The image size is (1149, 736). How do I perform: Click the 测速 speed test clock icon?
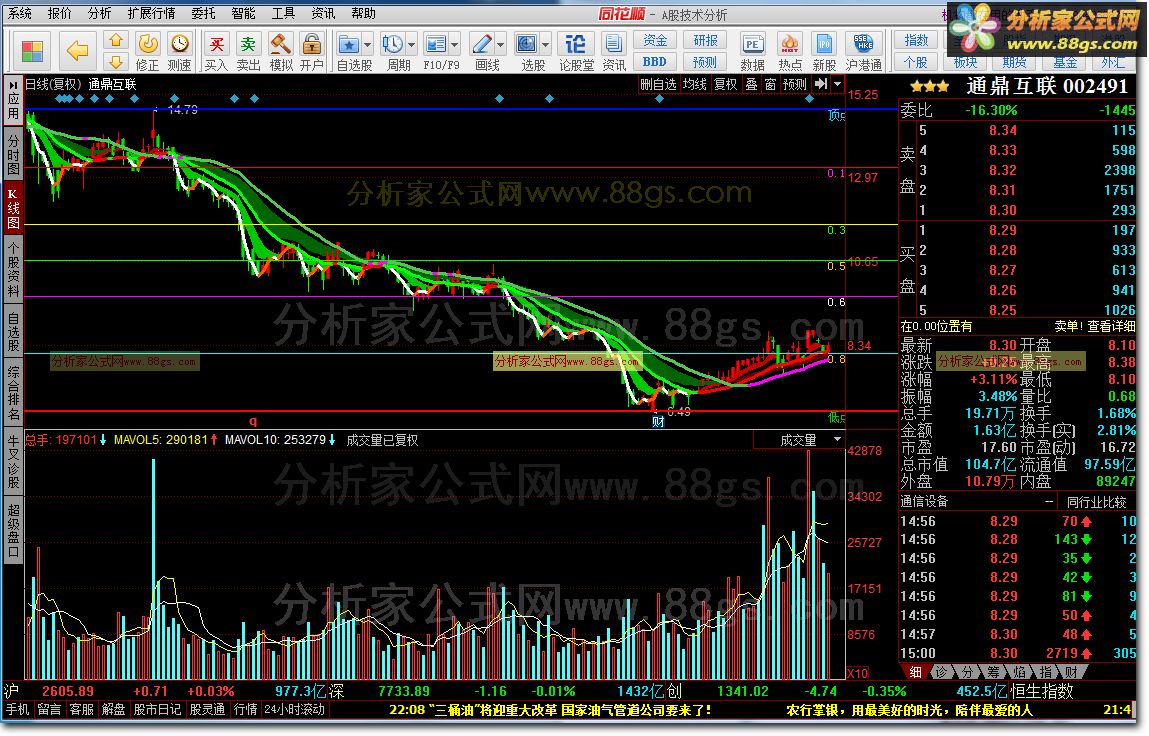coord(180,45)
